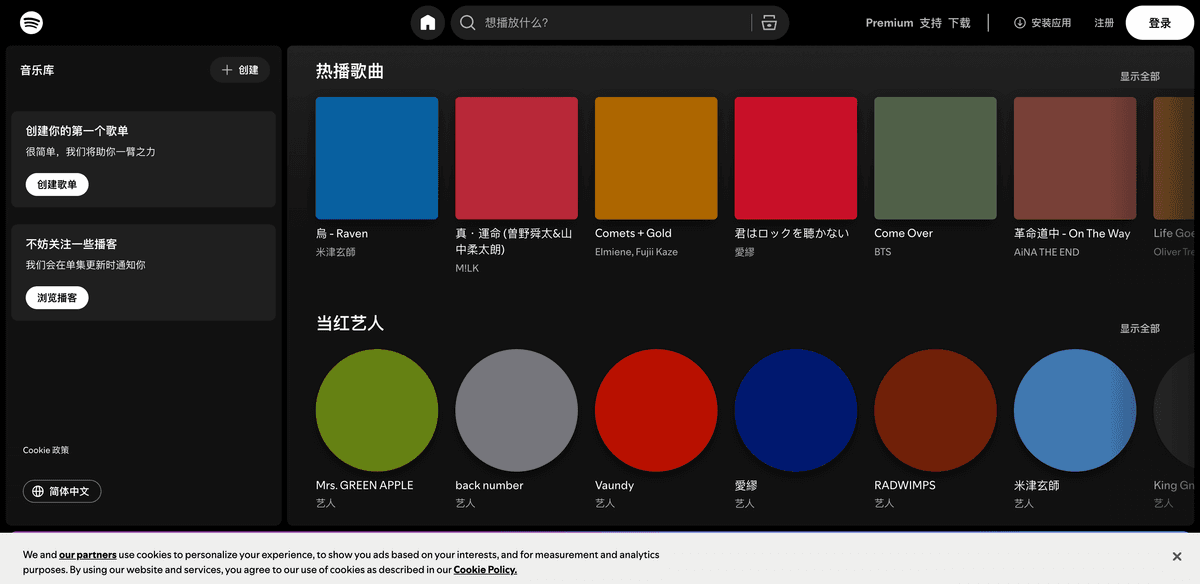The width and height of the screenshot is (1200, 584).
Task: Open the 革命道中 - On The Way cover
Action: tap(1075, 158)
